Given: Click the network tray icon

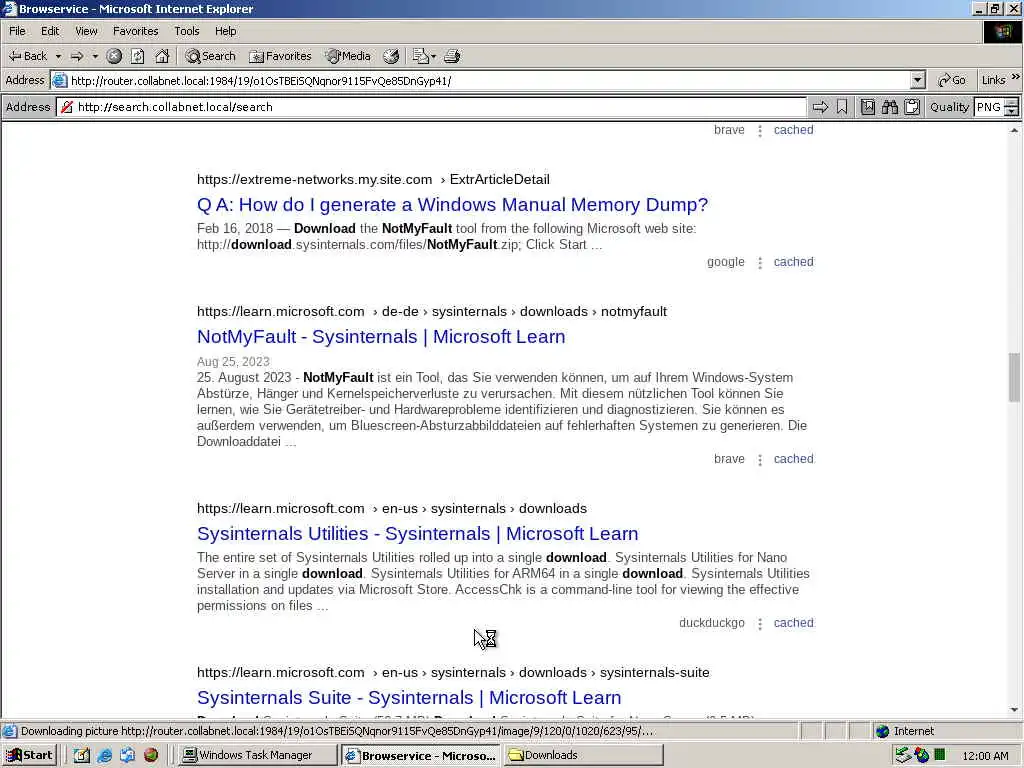Looking at the screenshot, I should 903,756.
